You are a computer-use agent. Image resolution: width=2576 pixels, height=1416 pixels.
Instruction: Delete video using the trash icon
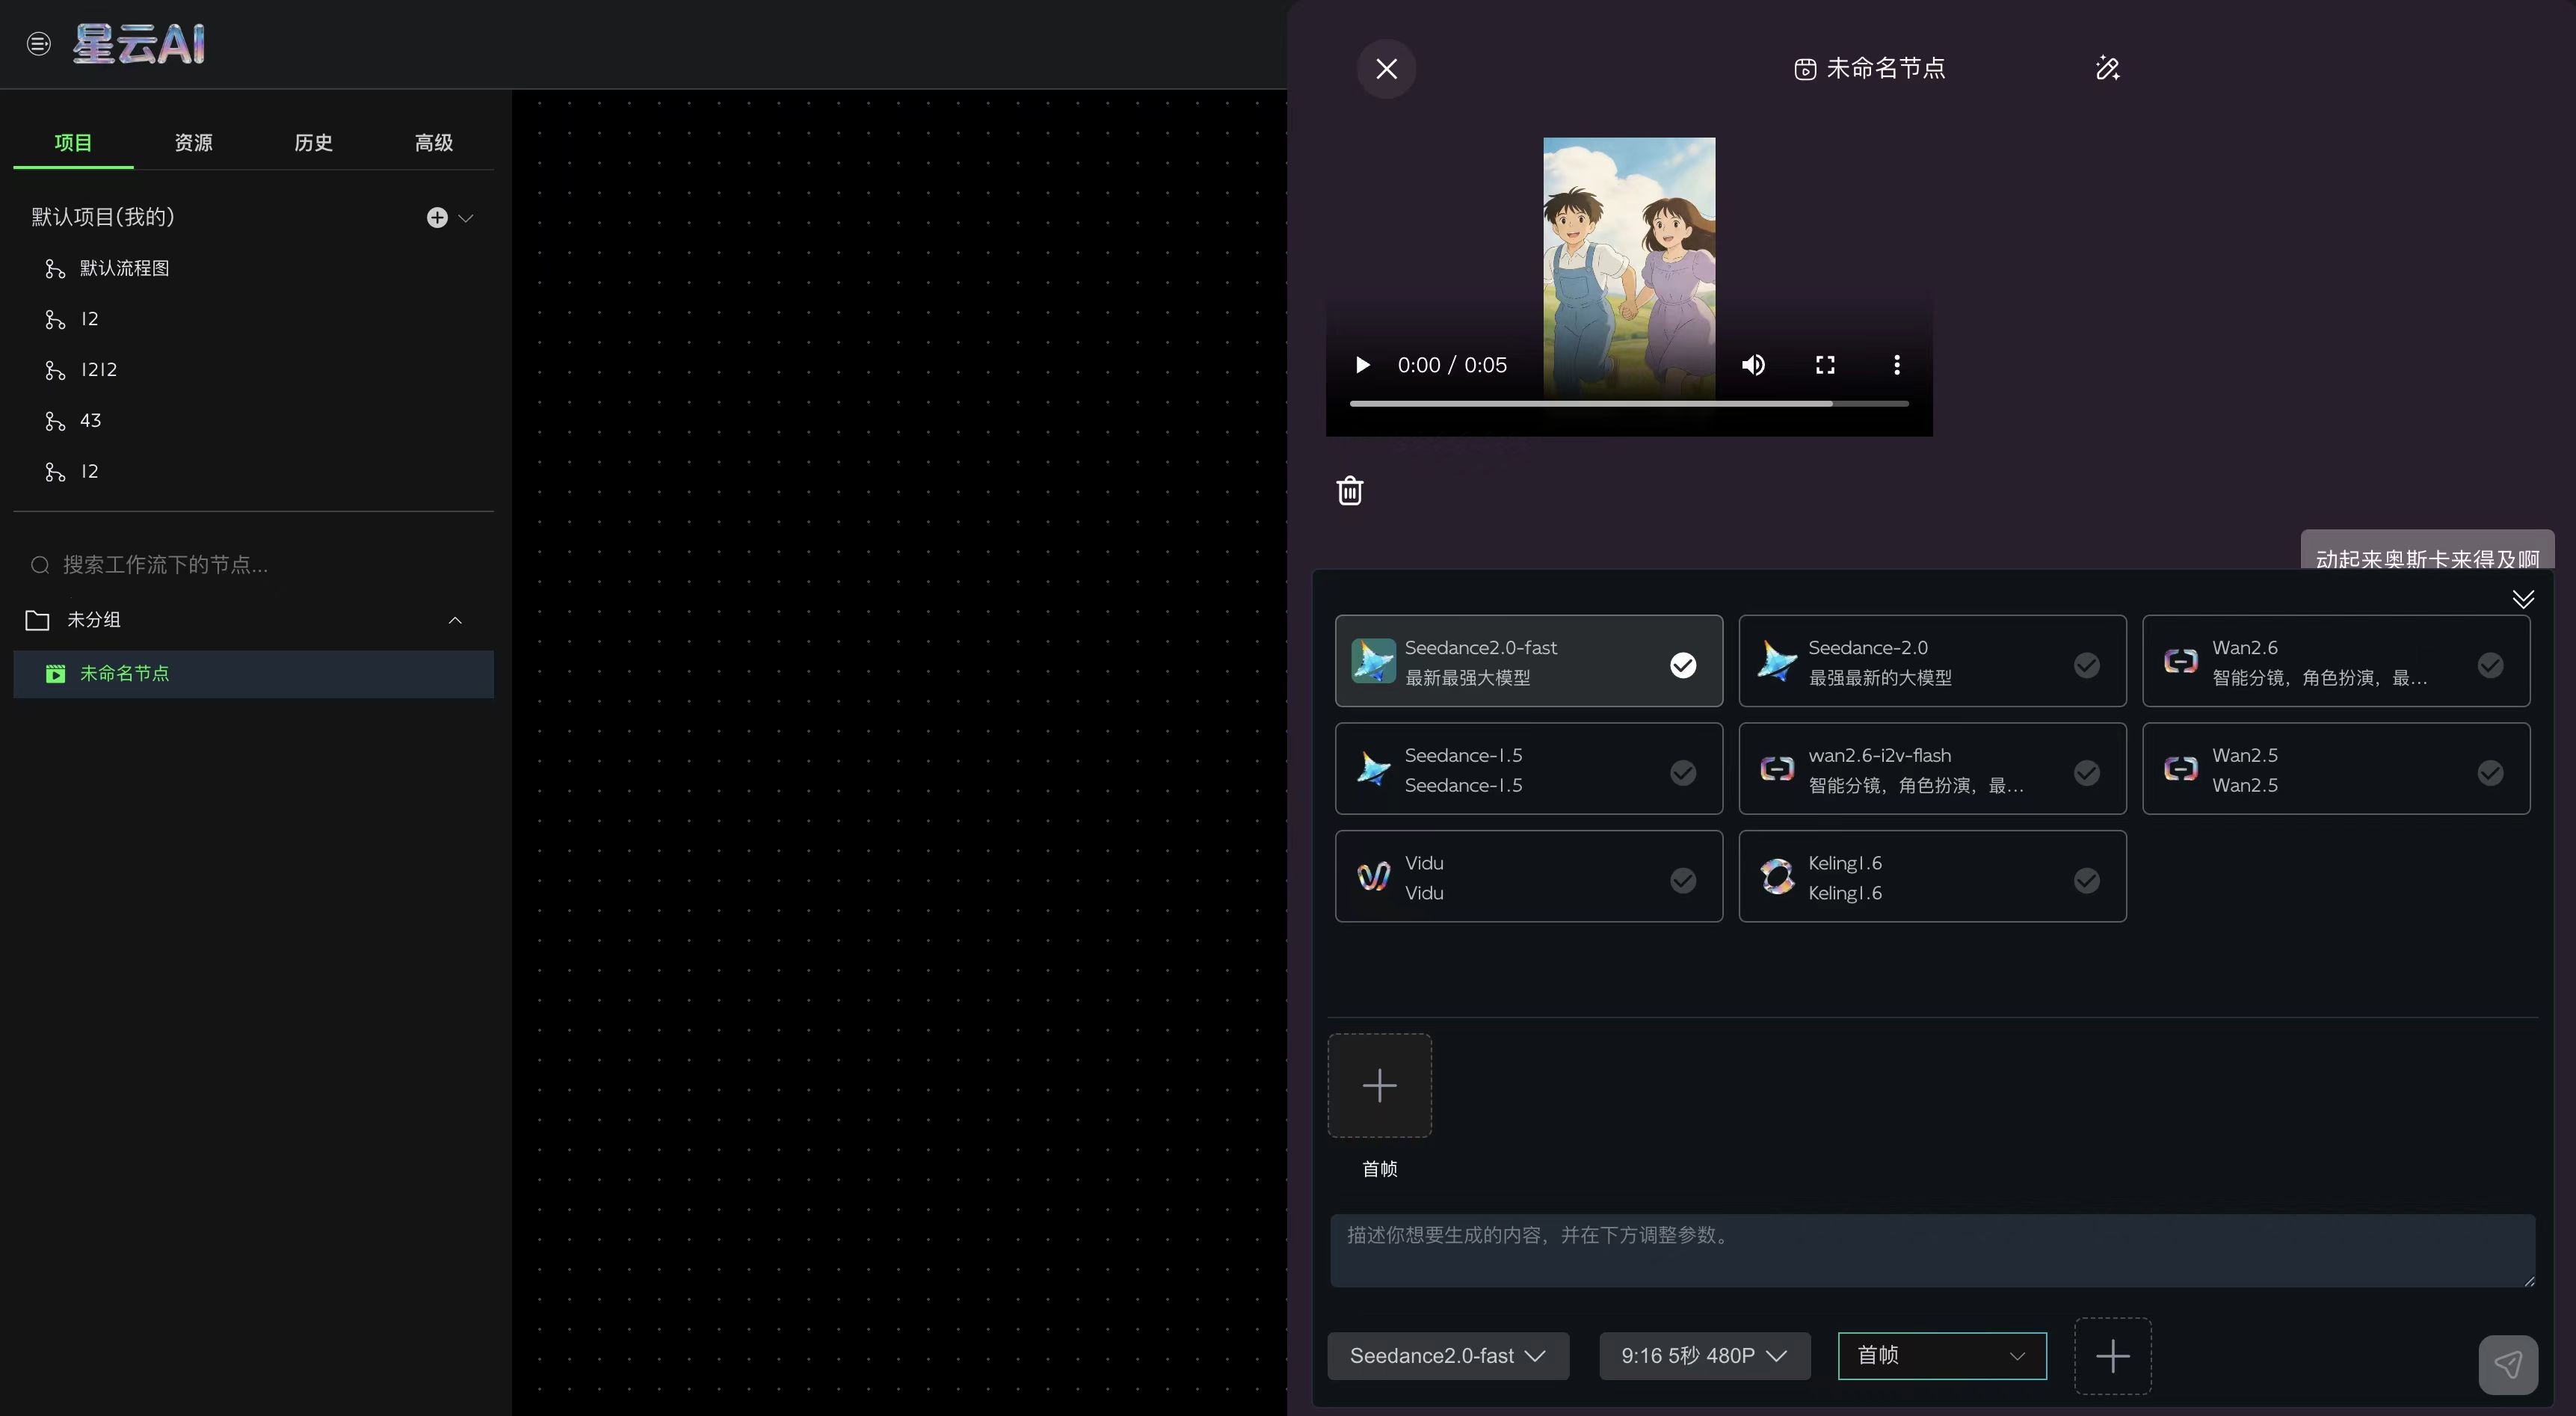pyautogui.click(x=1350, y=490)
